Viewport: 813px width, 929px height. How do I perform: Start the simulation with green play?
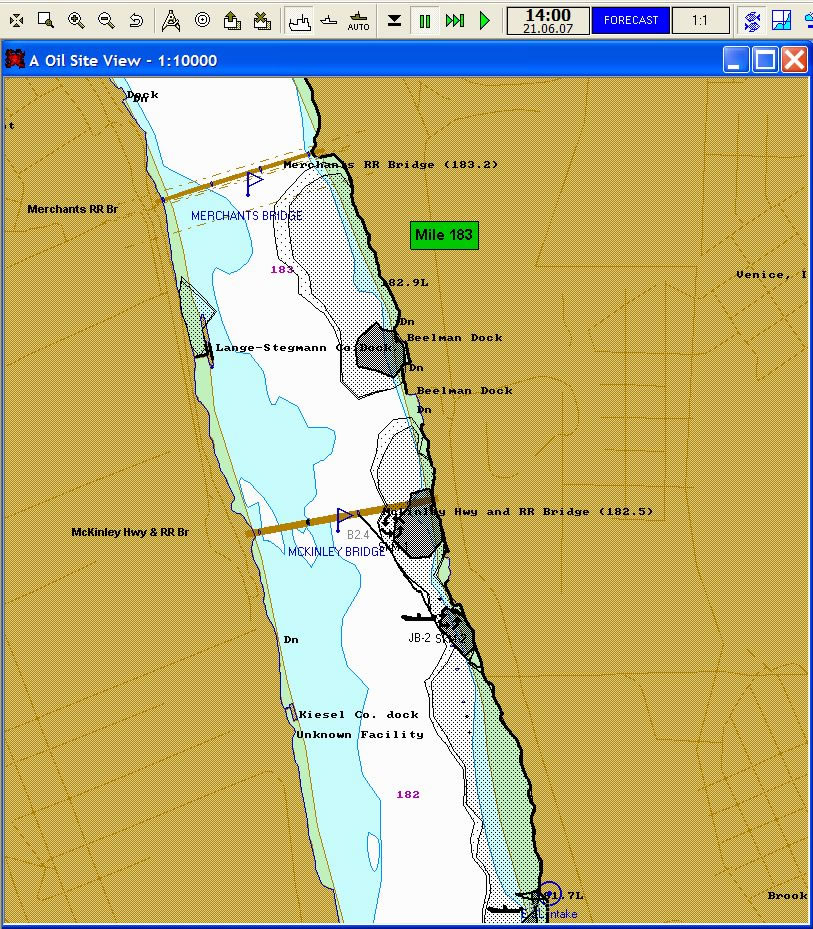[x=485, y=21]
